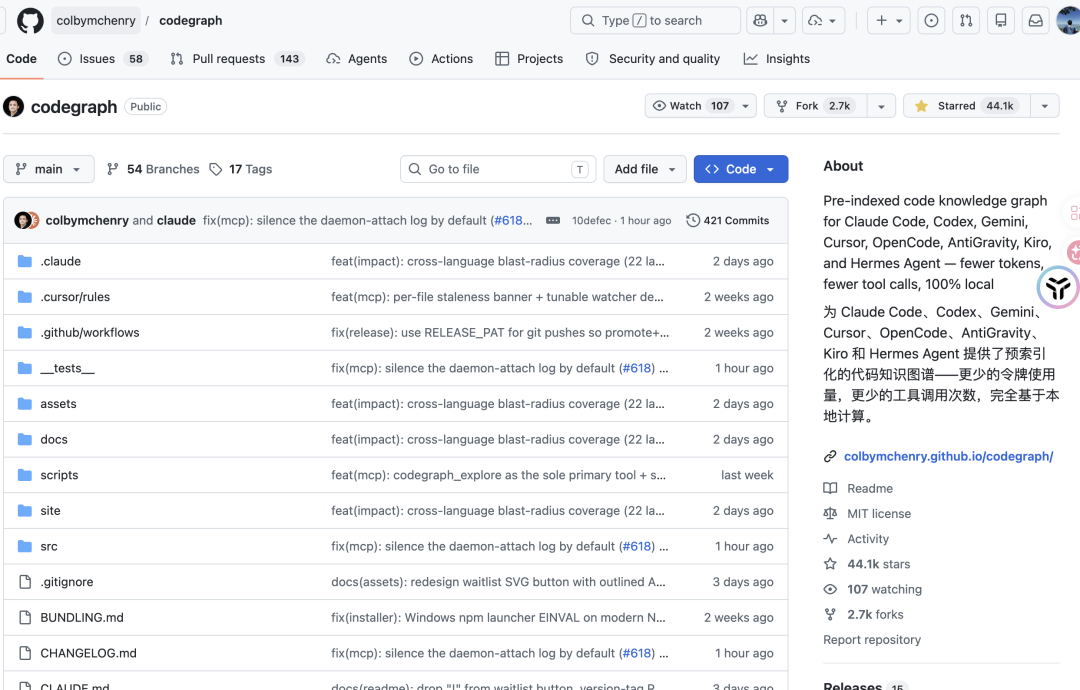Viewport: 1080px width, 690px height.
Task: Open the repositories icon in the top header
Action: (1001, 21)
